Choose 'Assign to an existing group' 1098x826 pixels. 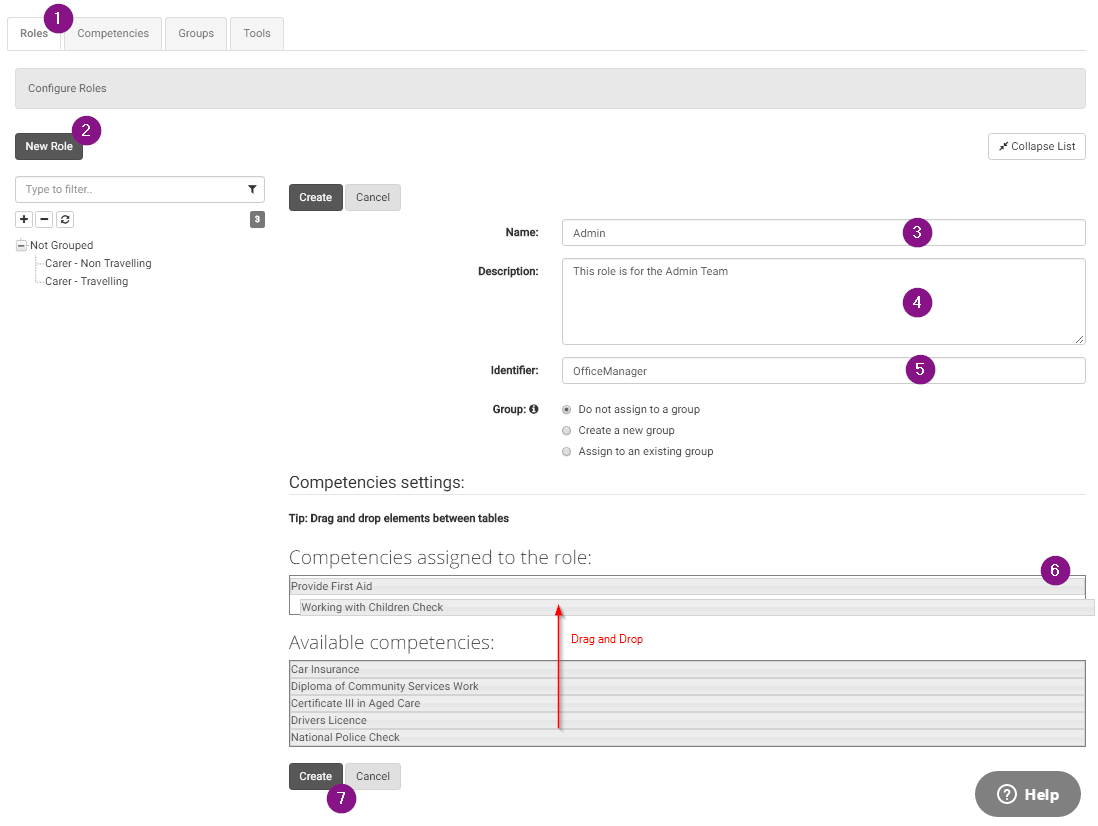[567, 451]
